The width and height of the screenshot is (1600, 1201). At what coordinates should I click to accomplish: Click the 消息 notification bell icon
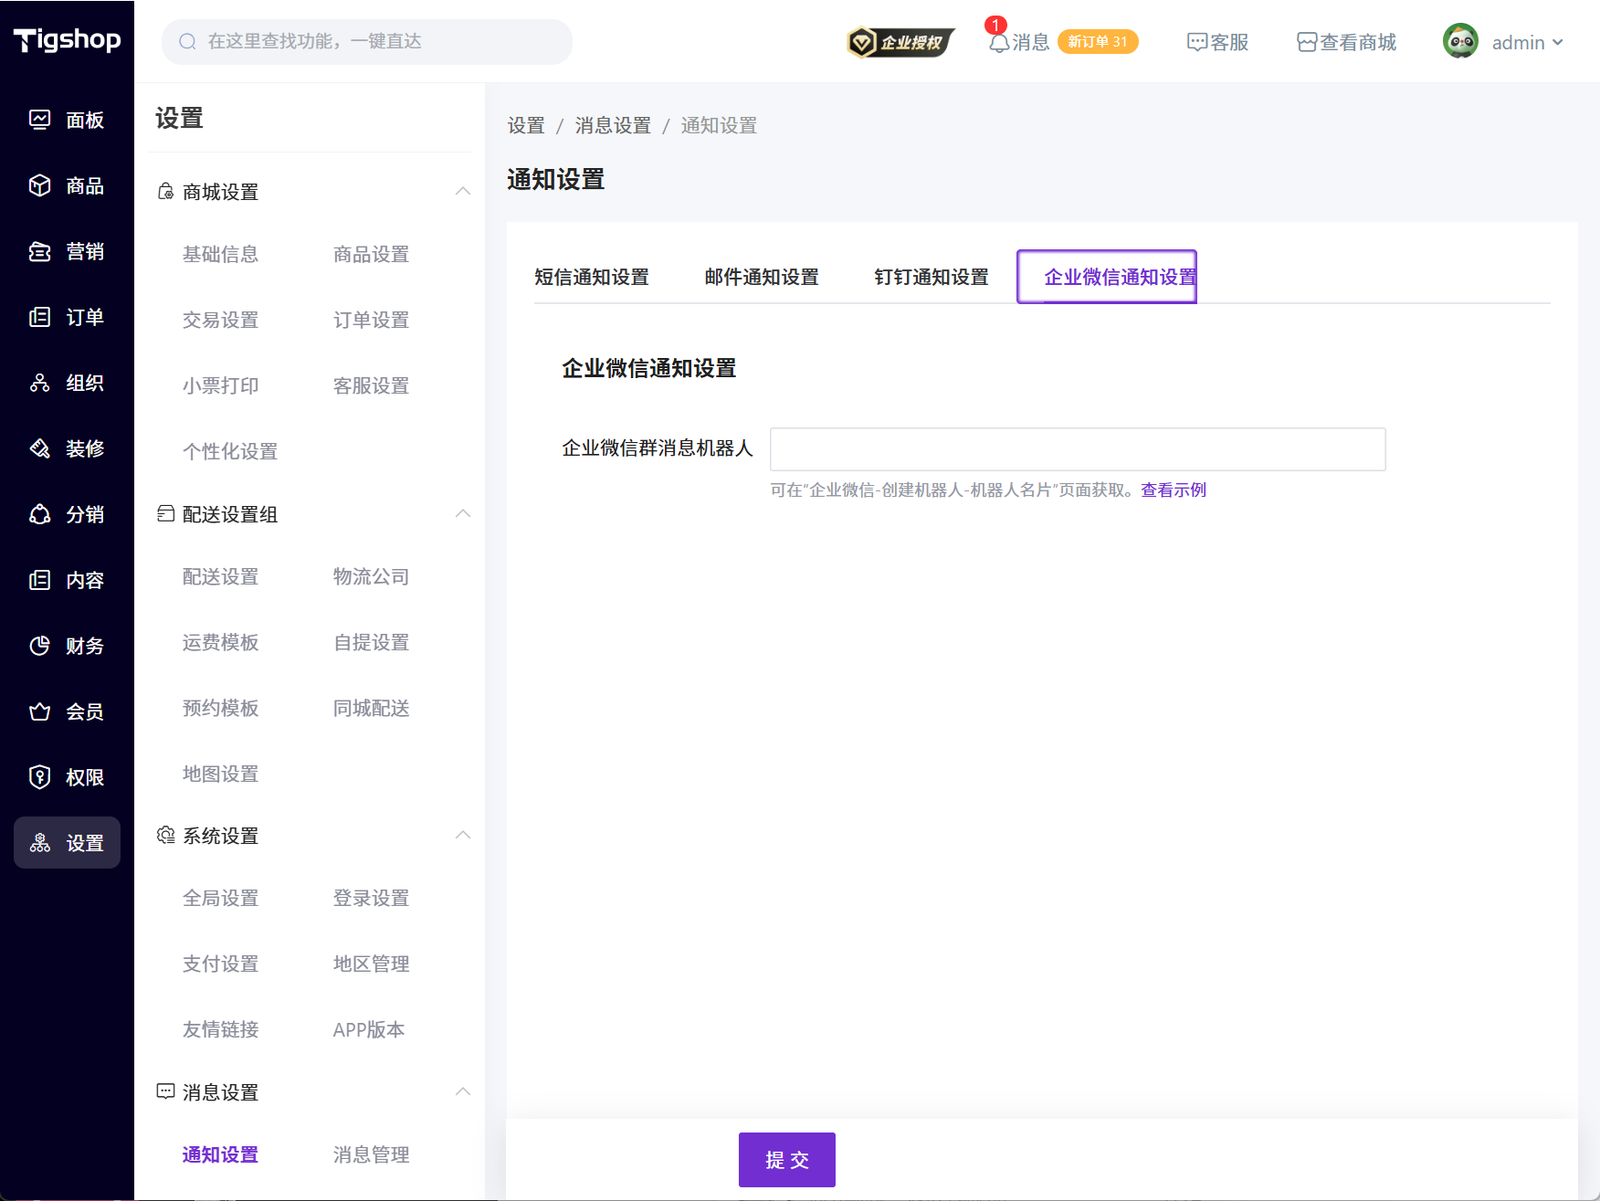(998, 43)
